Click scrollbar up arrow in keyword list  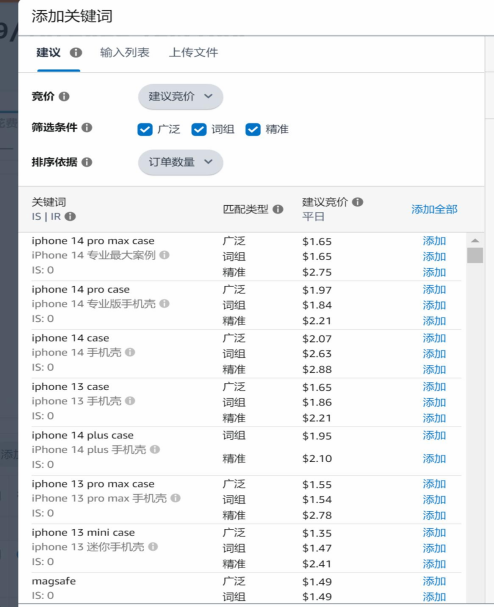475,240
